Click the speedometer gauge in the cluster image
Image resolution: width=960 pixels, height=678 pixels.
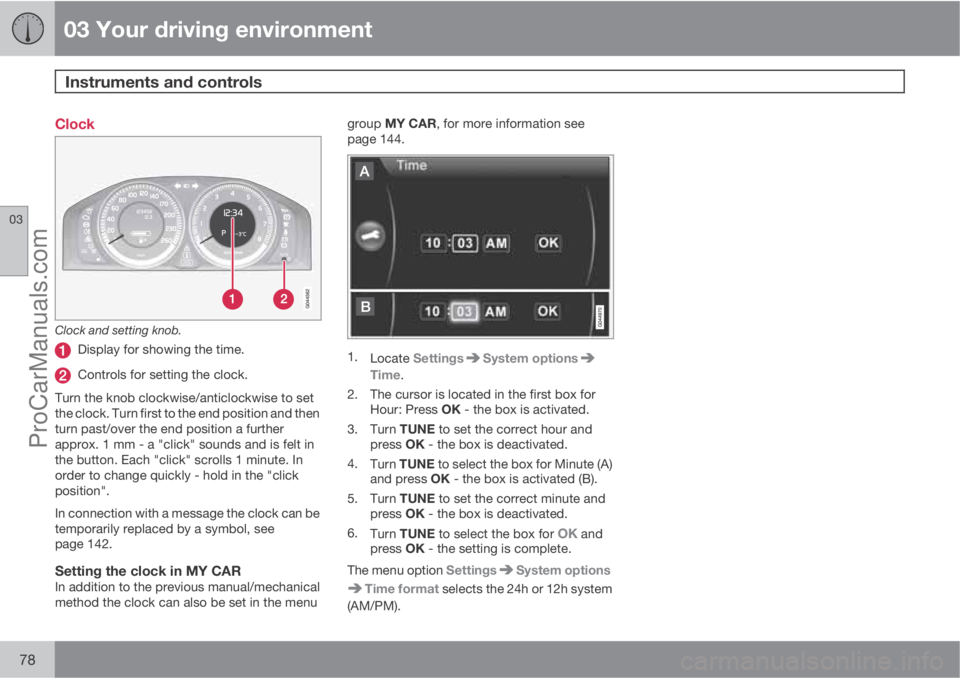(x=141, y=224)
